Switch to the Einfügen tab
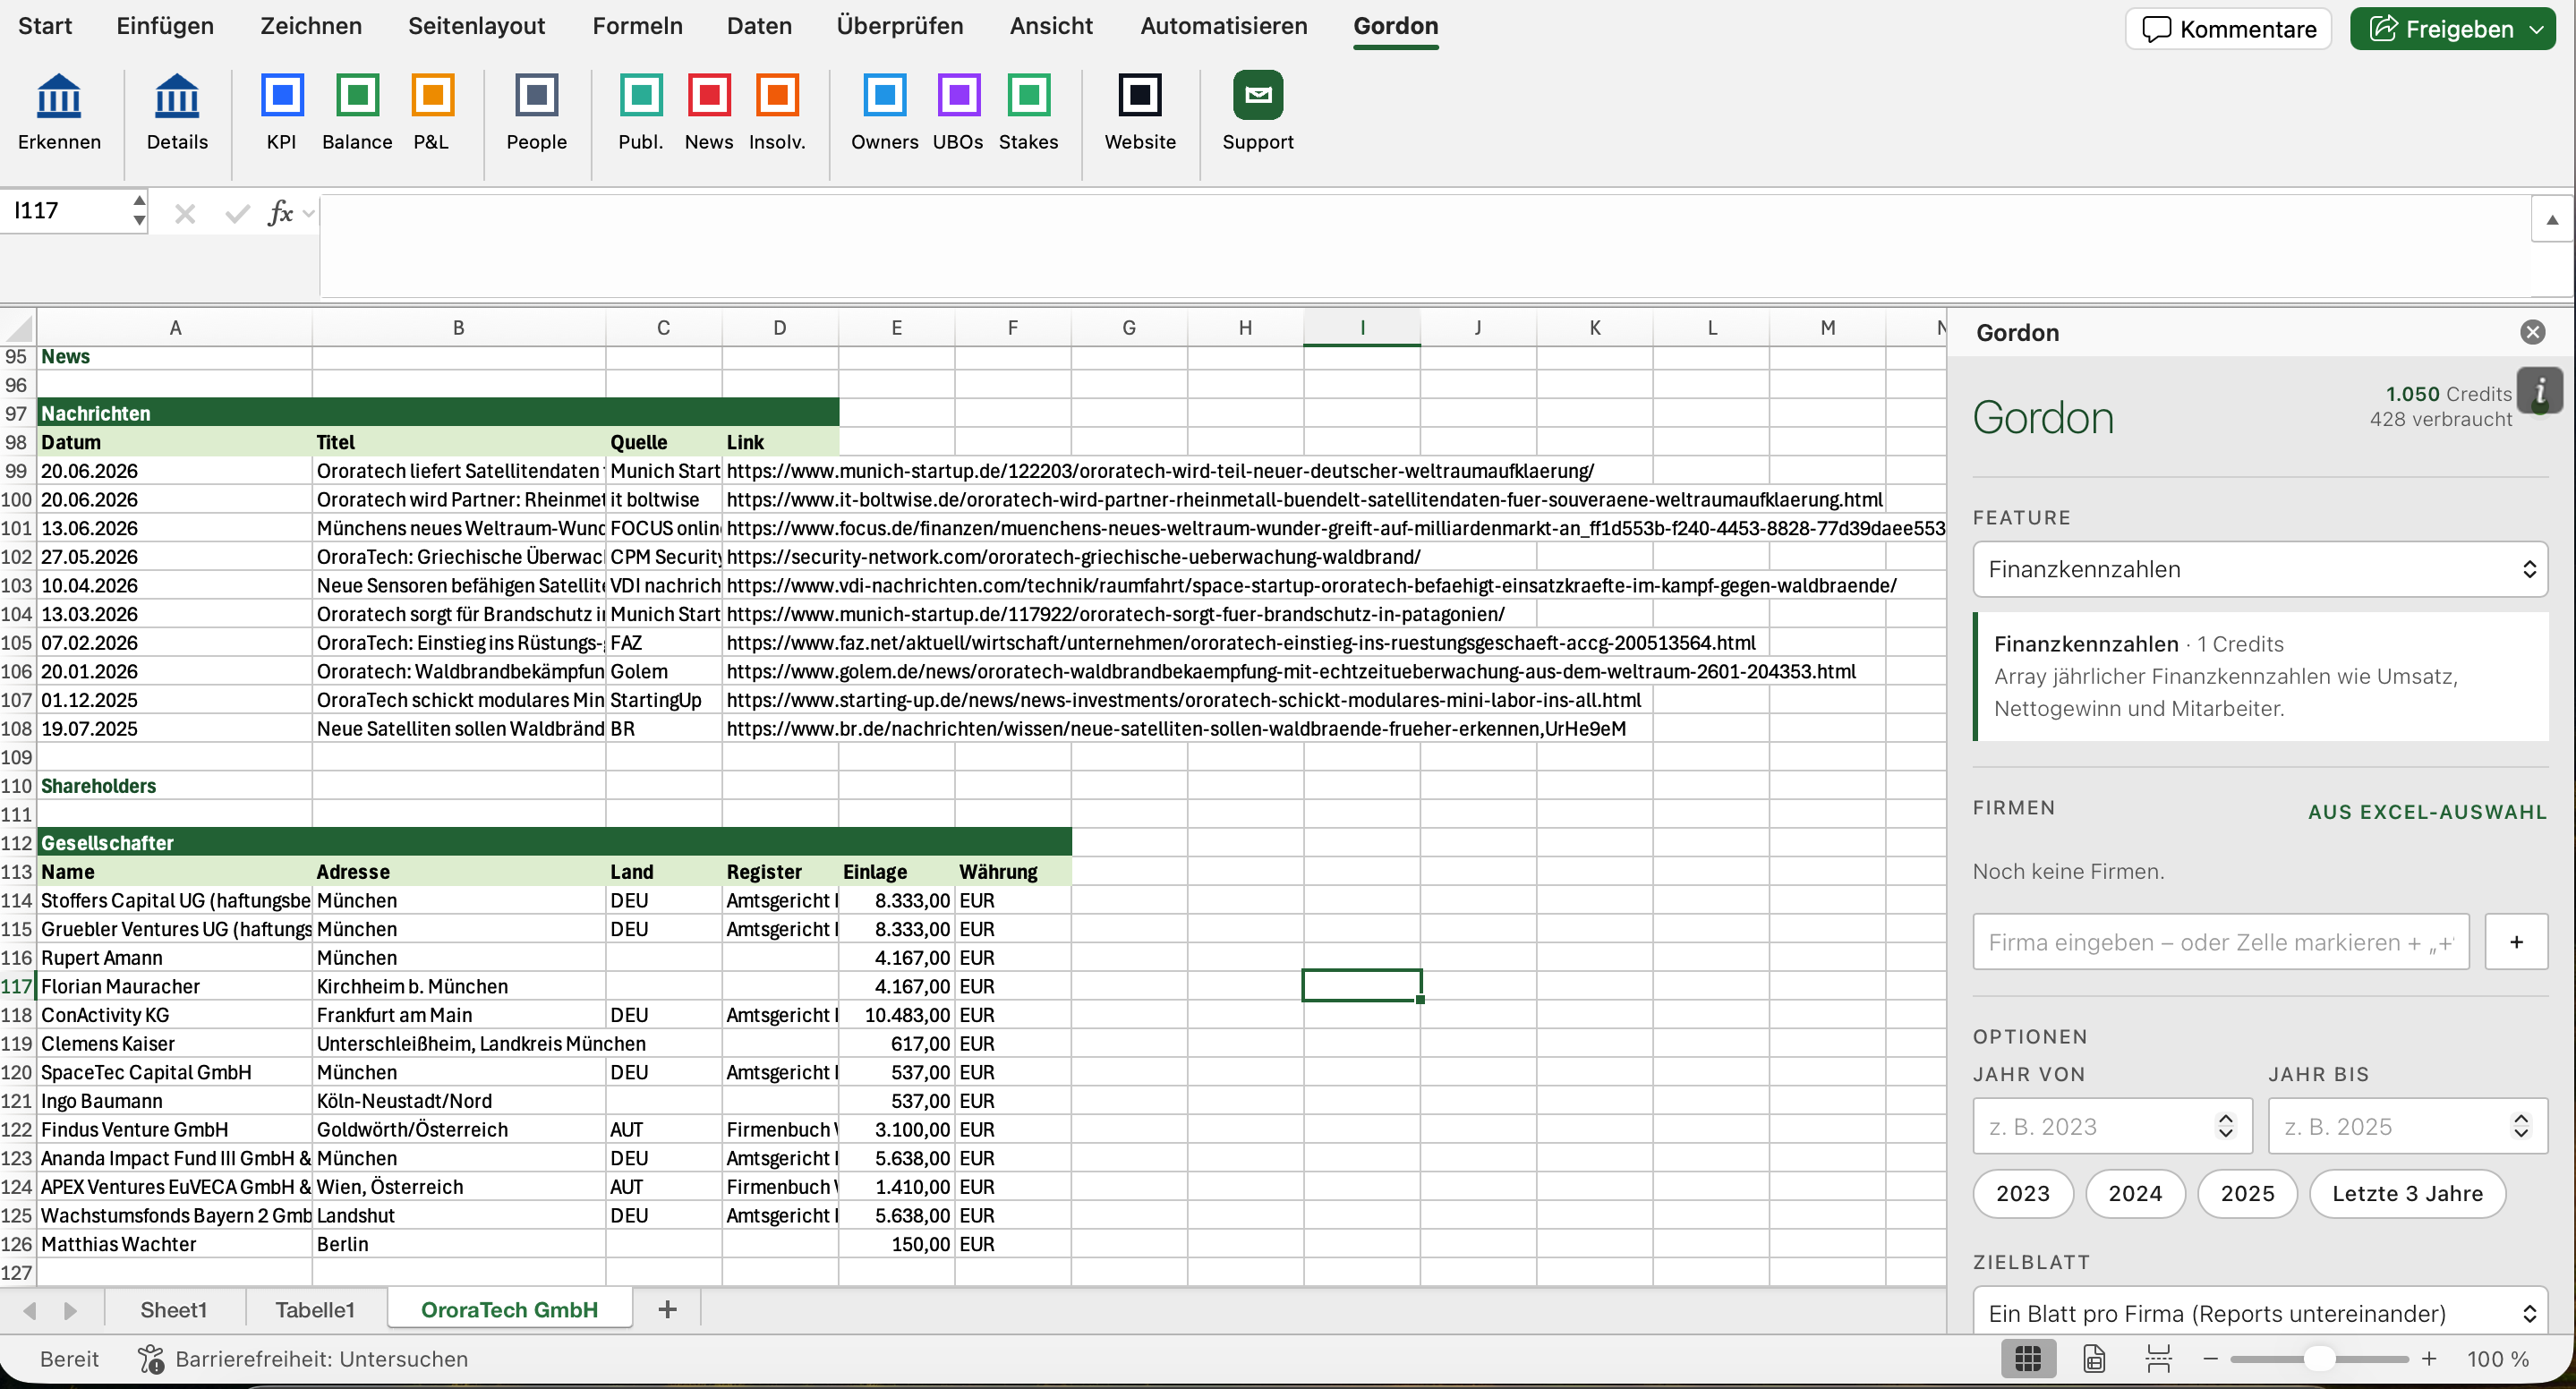Viewport: 2576px width, 1389px height. [165, 26]
